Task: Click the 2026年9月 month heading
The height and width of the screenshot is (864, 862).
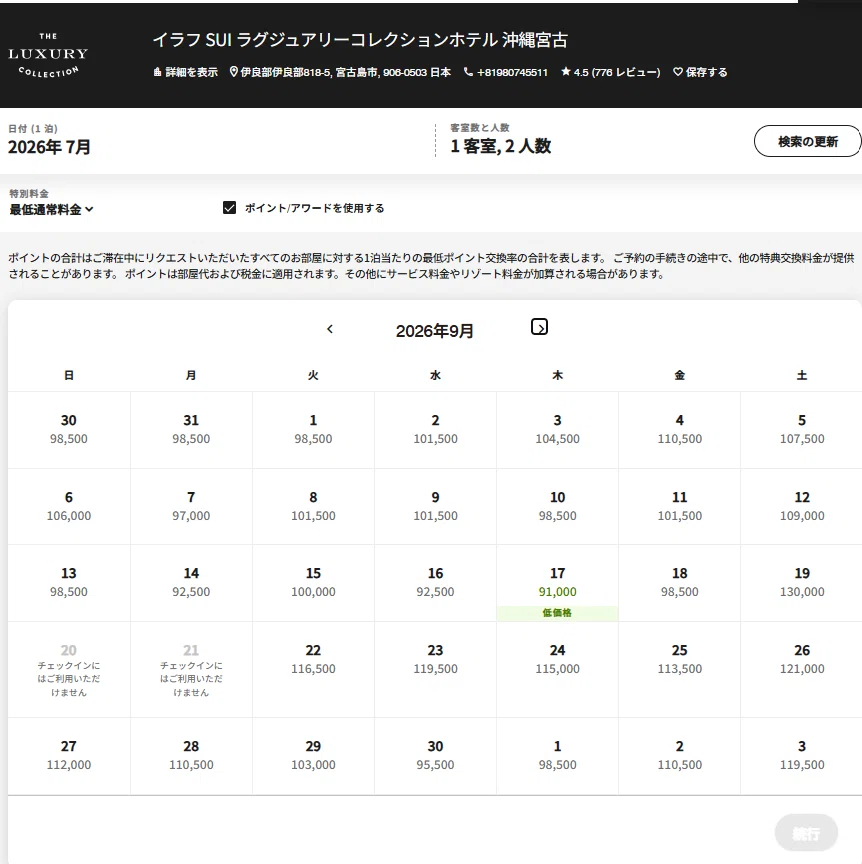Action: 435,331
